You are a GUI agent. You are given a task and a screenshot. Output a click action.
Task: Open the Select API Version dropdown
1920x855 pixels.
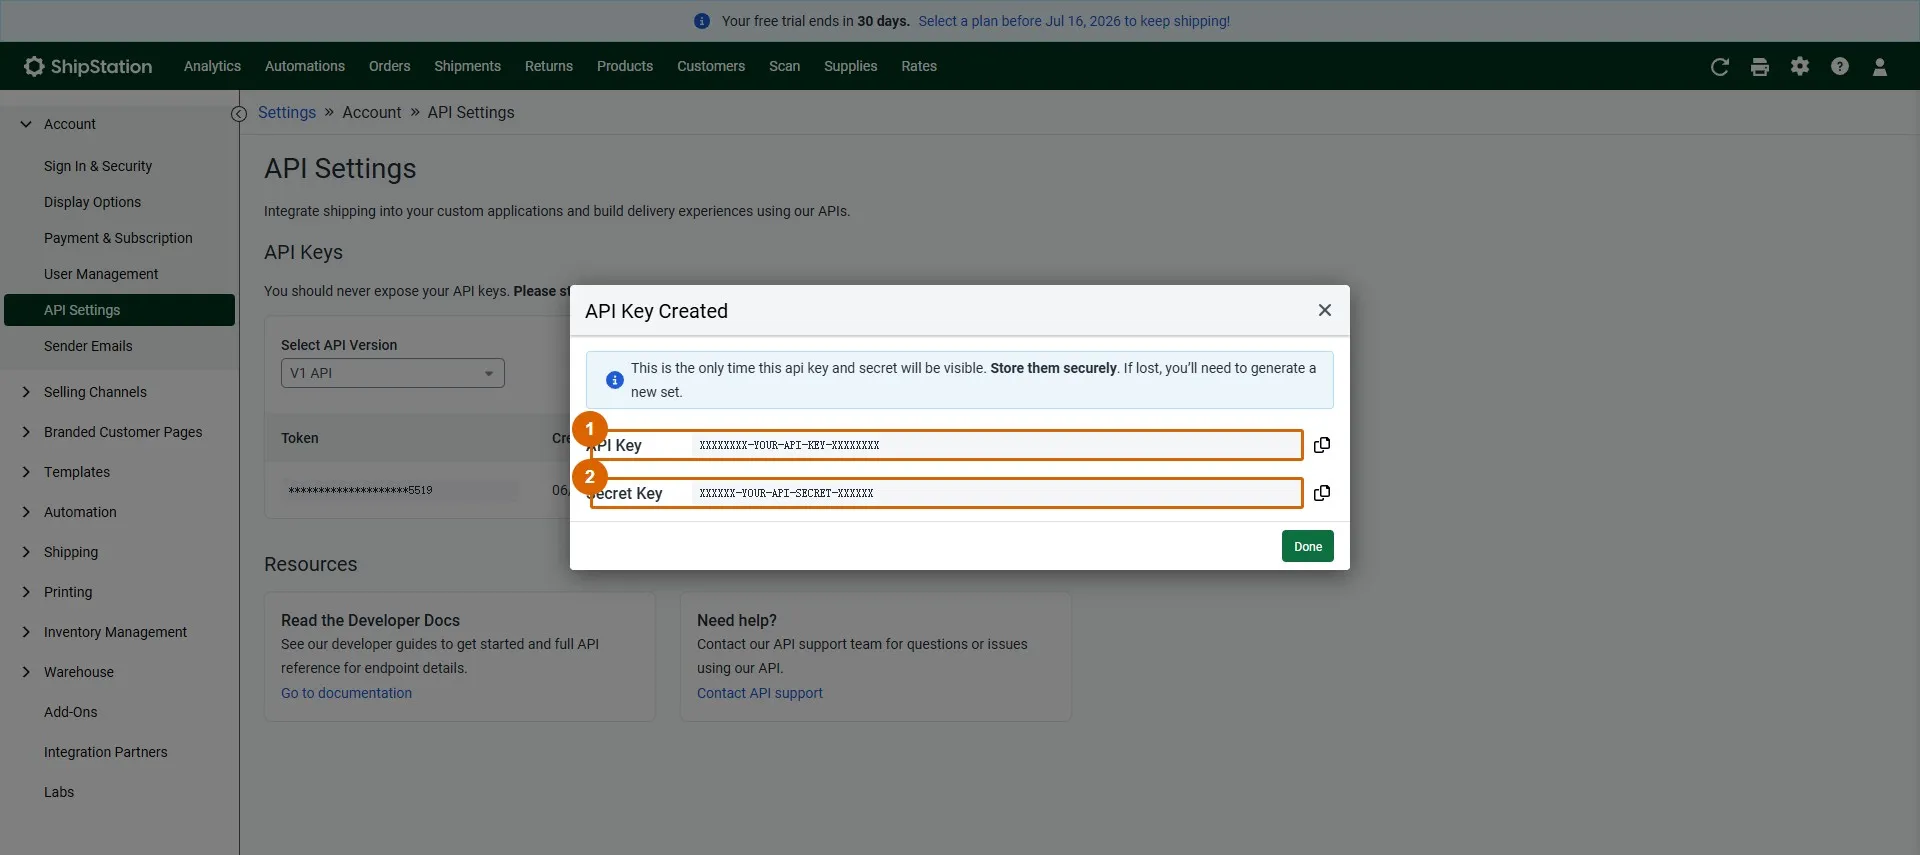(x=392, y=373)
